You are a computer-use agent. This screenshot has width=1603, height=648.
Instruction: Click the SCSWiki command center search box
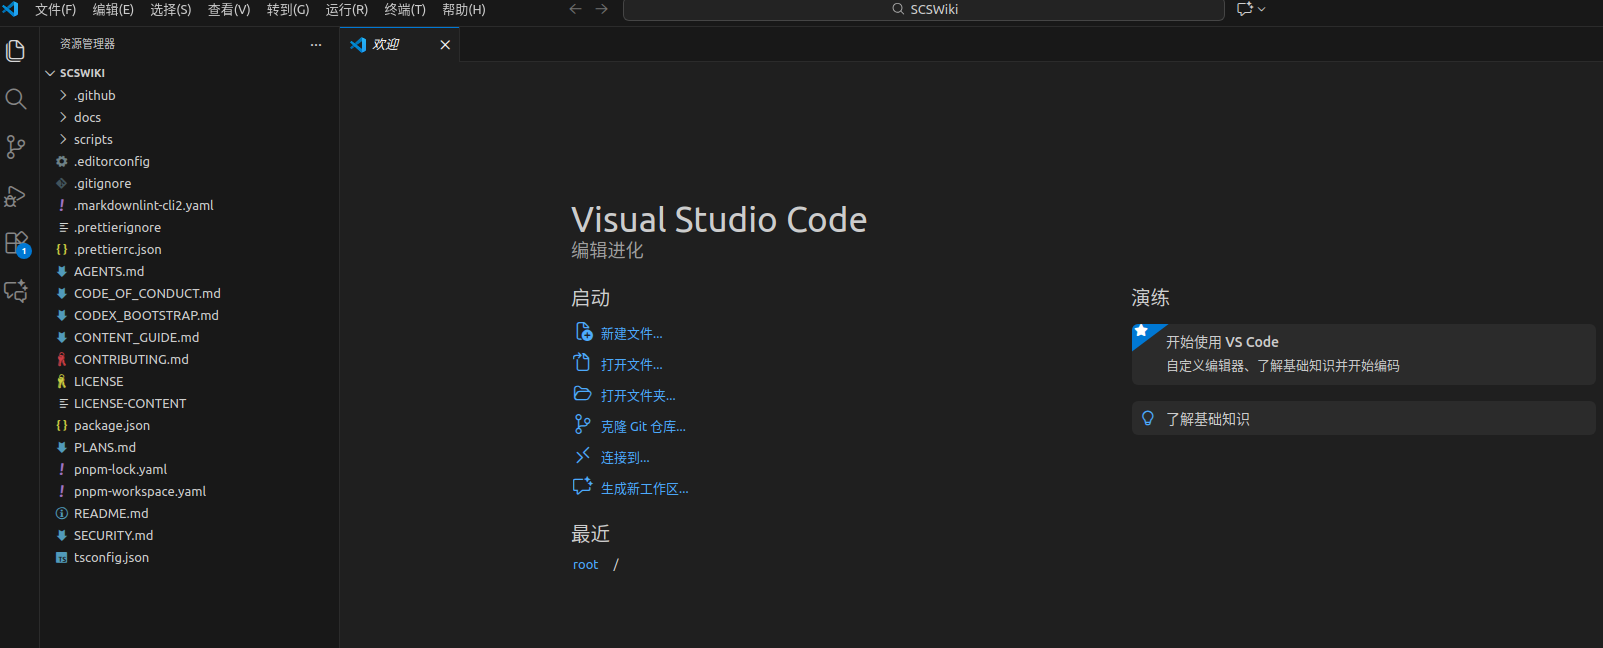click(924, 9)
